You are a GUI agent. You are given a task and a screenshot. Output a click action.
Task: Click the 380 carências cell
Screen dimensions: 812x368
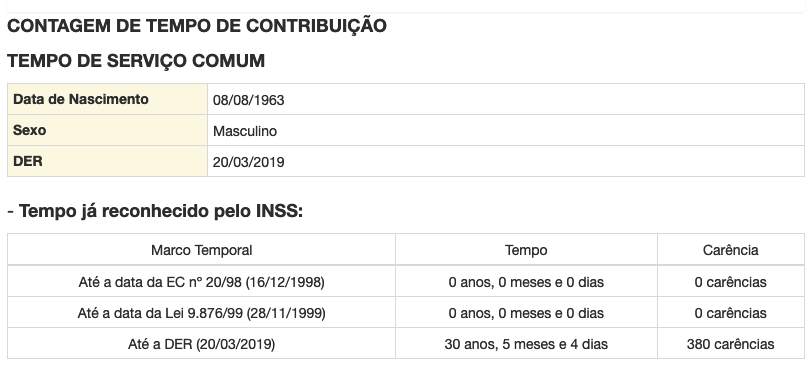point(731,344)
